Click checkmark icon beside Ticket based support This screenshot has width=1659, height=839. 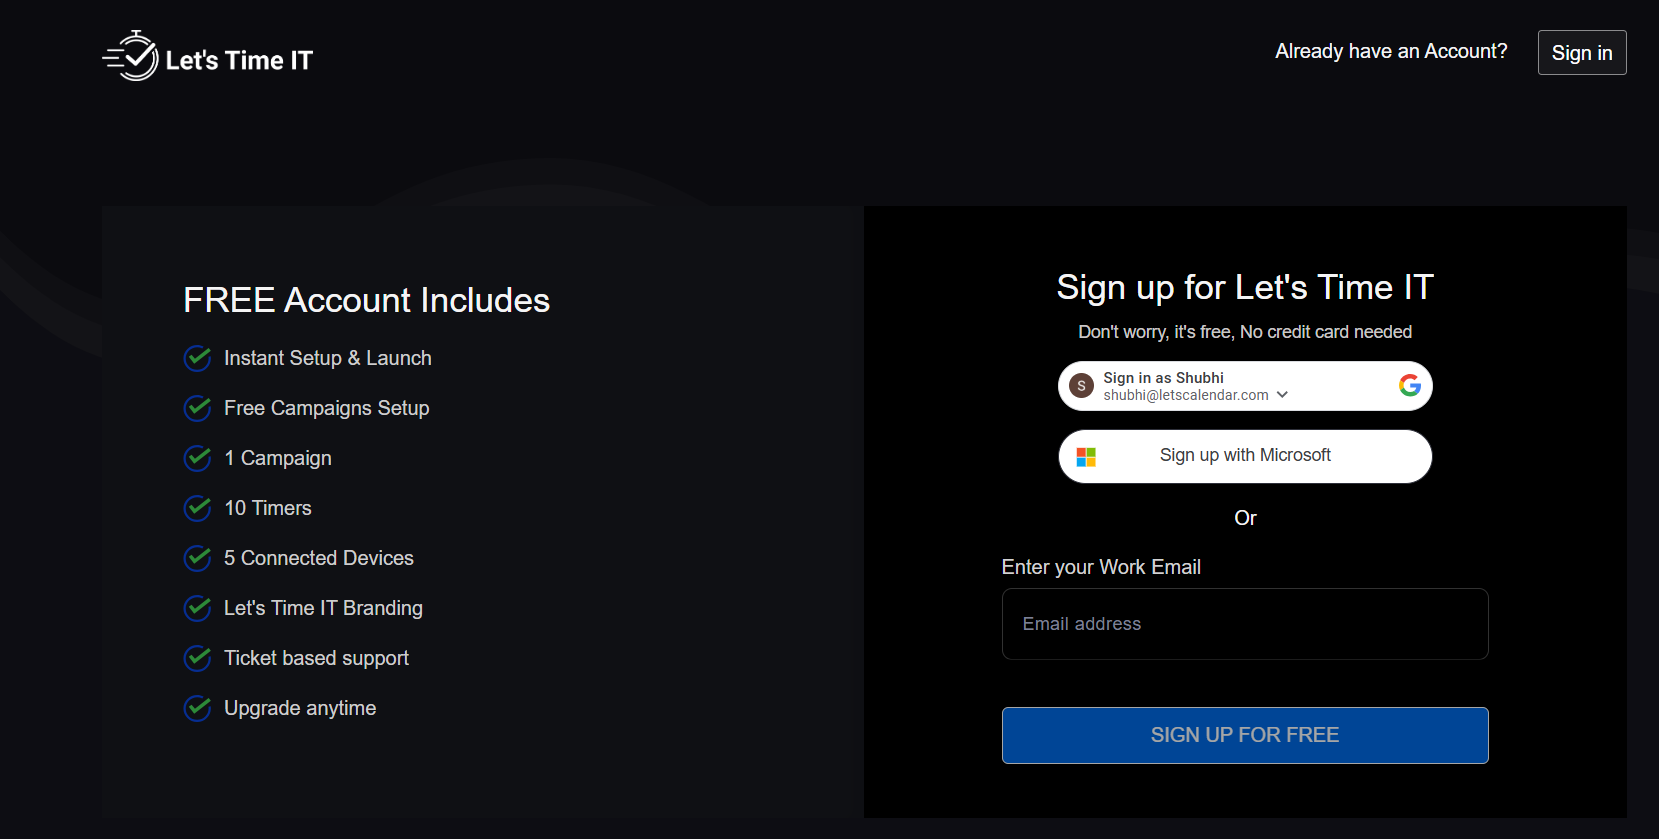pyautogui.click(x=198, y=658)
